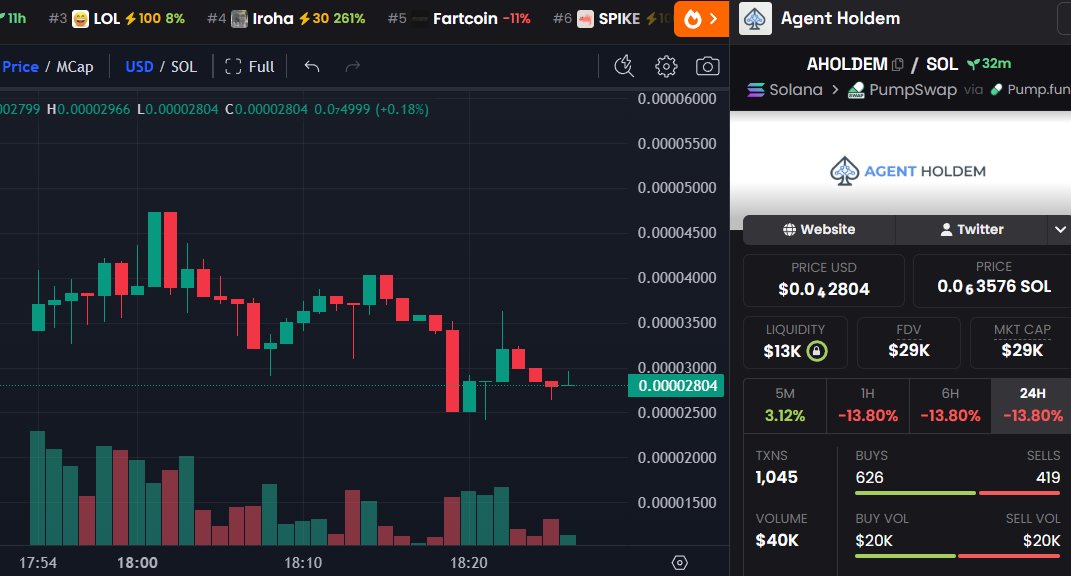Click the Agent Holdem spade logo icon
This screenshot has width=1071, height=576.
pyautogui.click(x=755, y=18)
